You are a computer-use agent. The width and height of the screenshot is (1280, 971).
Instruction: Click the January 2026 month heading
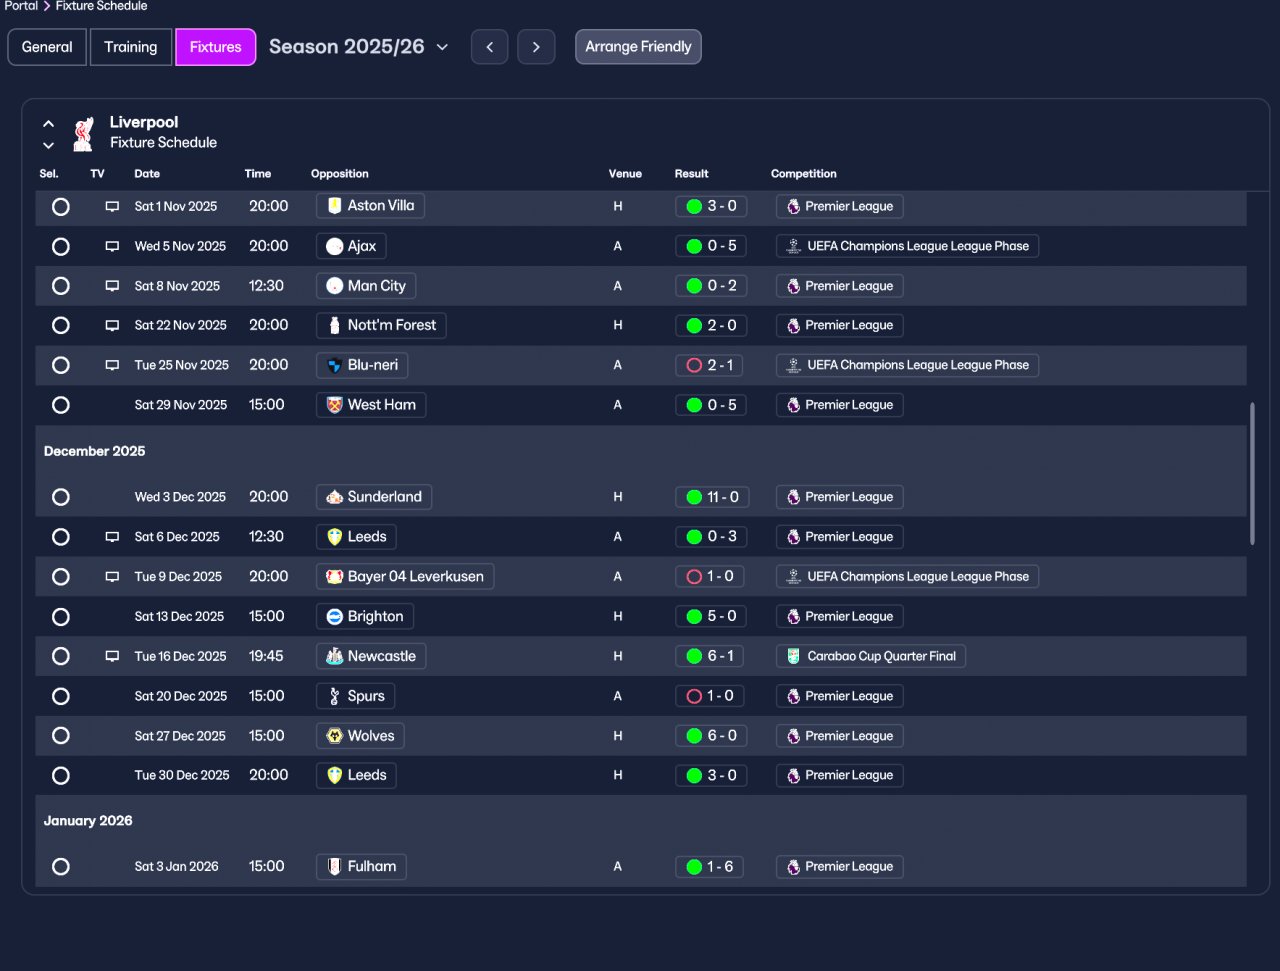[88, 821]
